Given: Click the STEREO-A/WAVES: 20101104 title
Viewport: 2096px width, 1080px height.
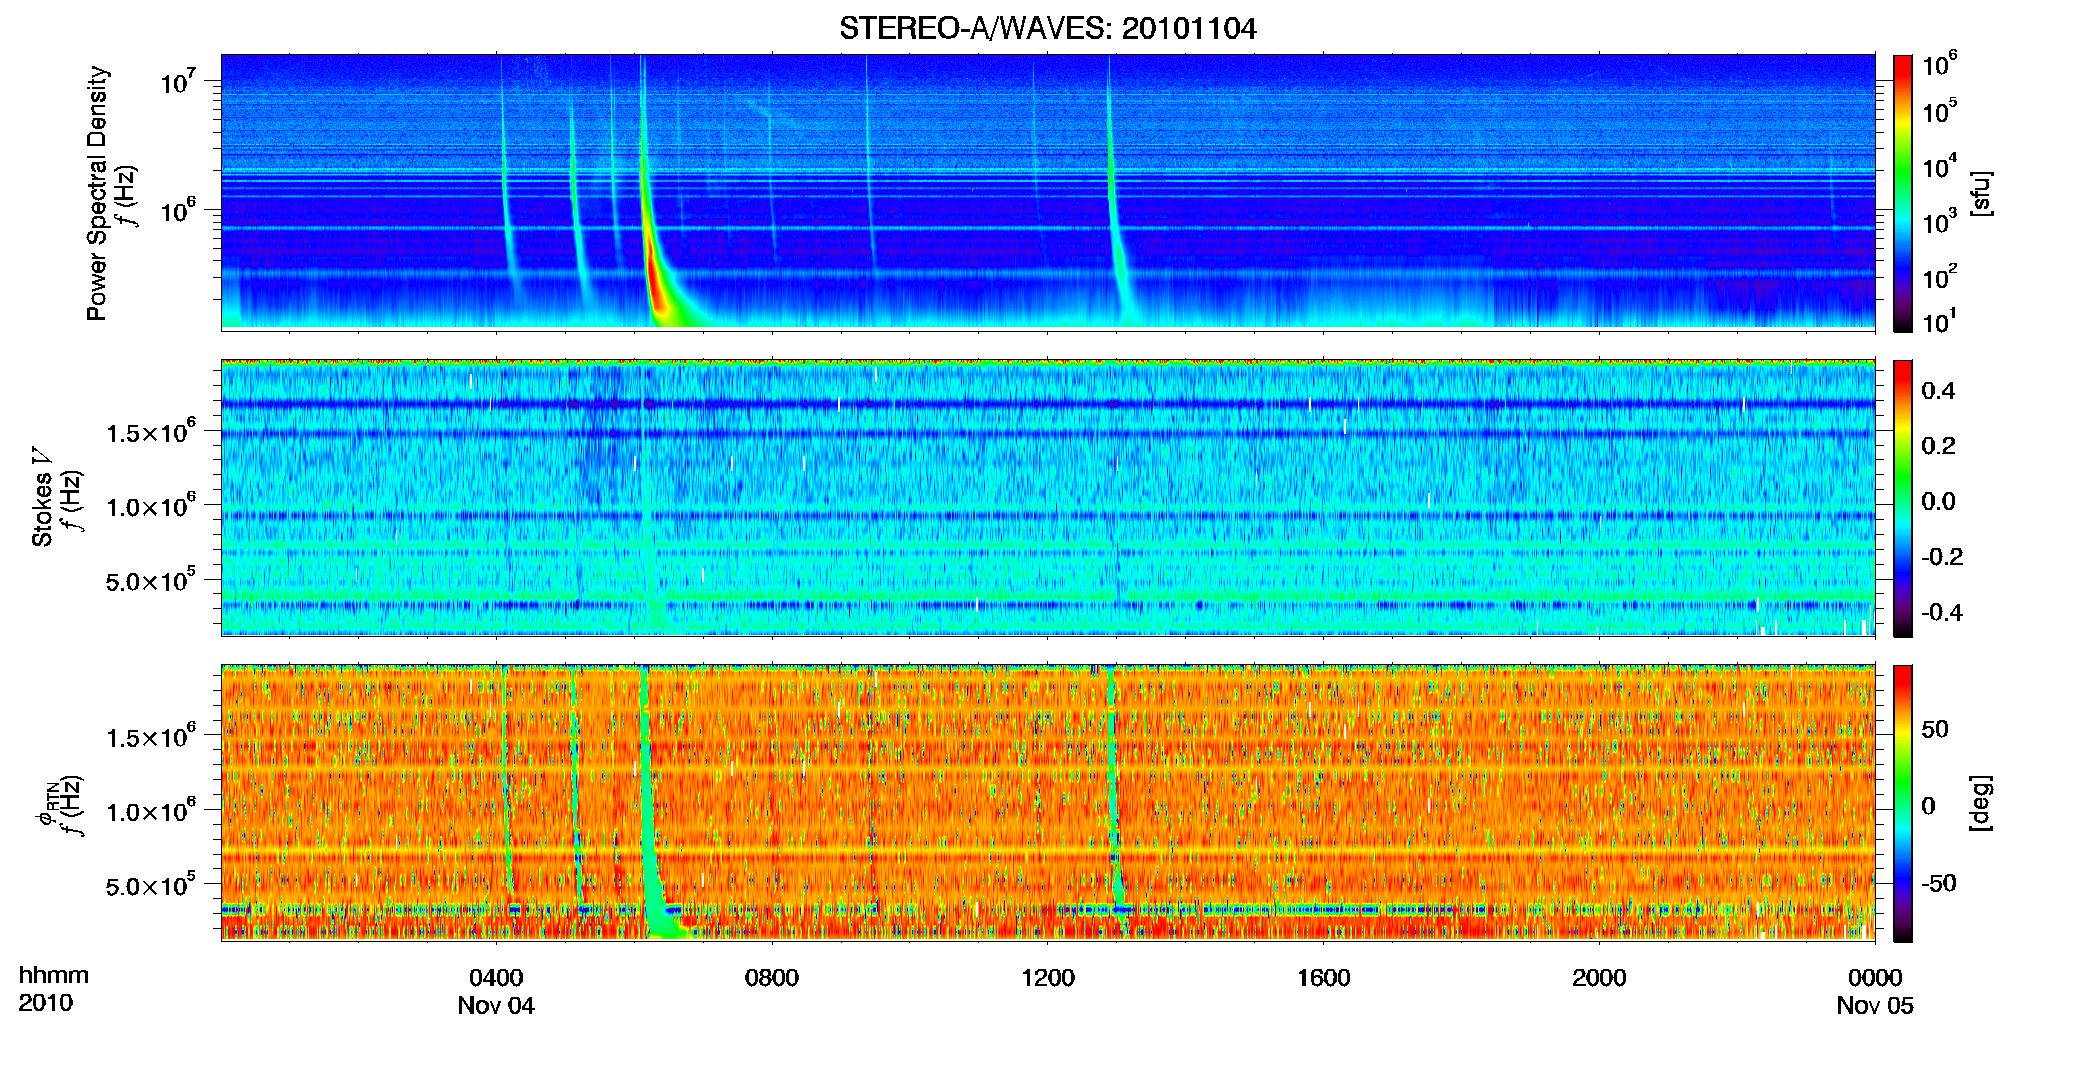Looking at the screenshot, I should [1047, 28].
